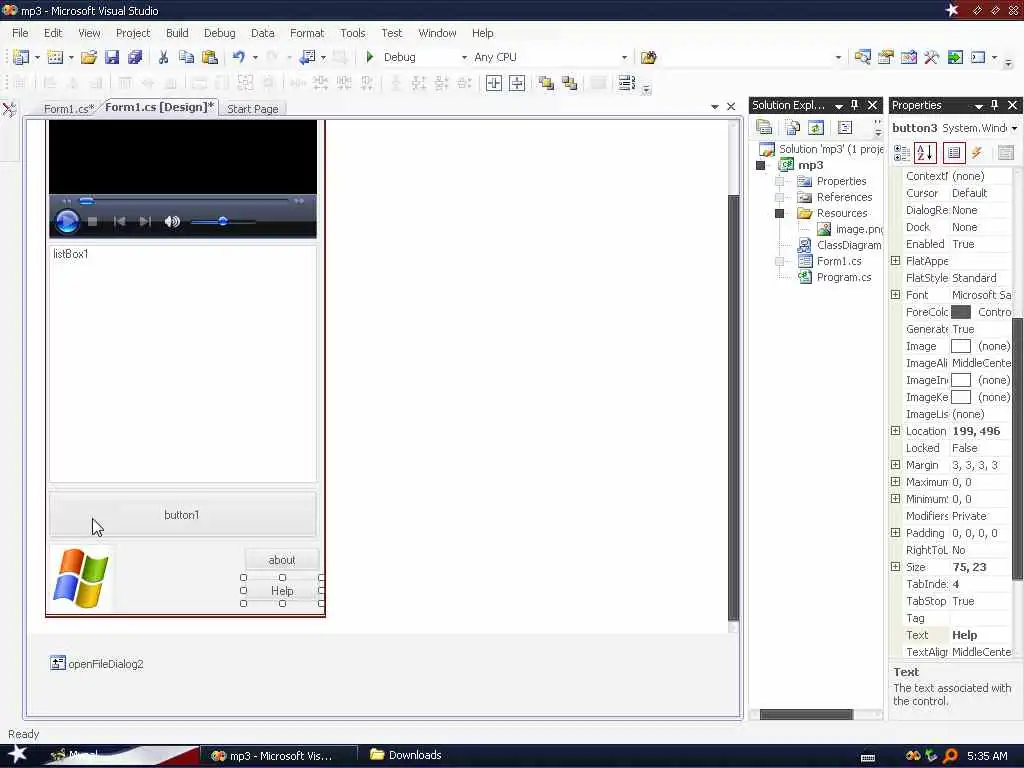Click the button1 button on form
Viewport: 1024px width, 768px height.
[182, 515]
